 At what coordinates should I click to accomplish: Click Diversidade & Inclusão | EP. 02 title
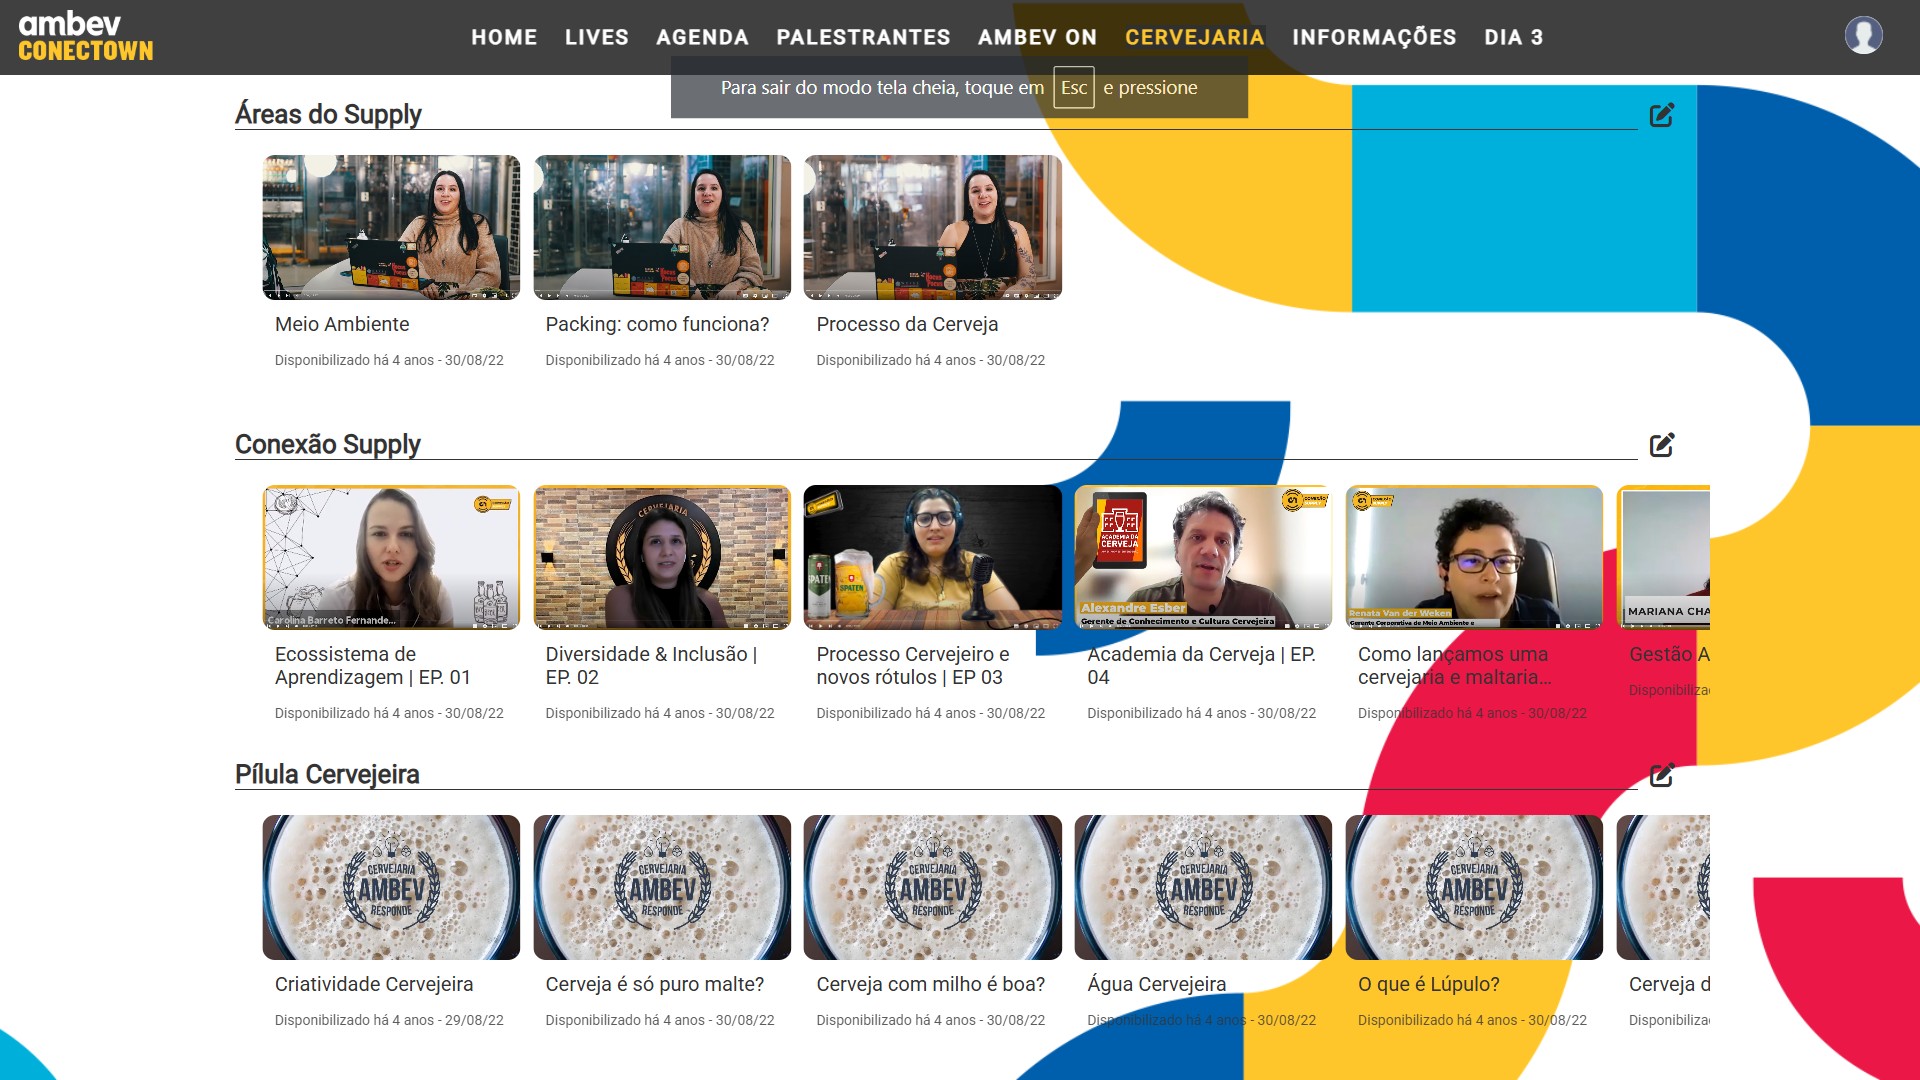(x=651, y=665)
